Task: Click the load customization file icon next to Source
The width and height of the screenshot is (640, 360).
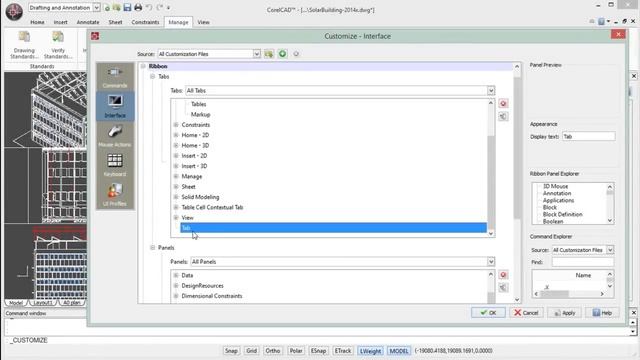Action: pos(269,54)
